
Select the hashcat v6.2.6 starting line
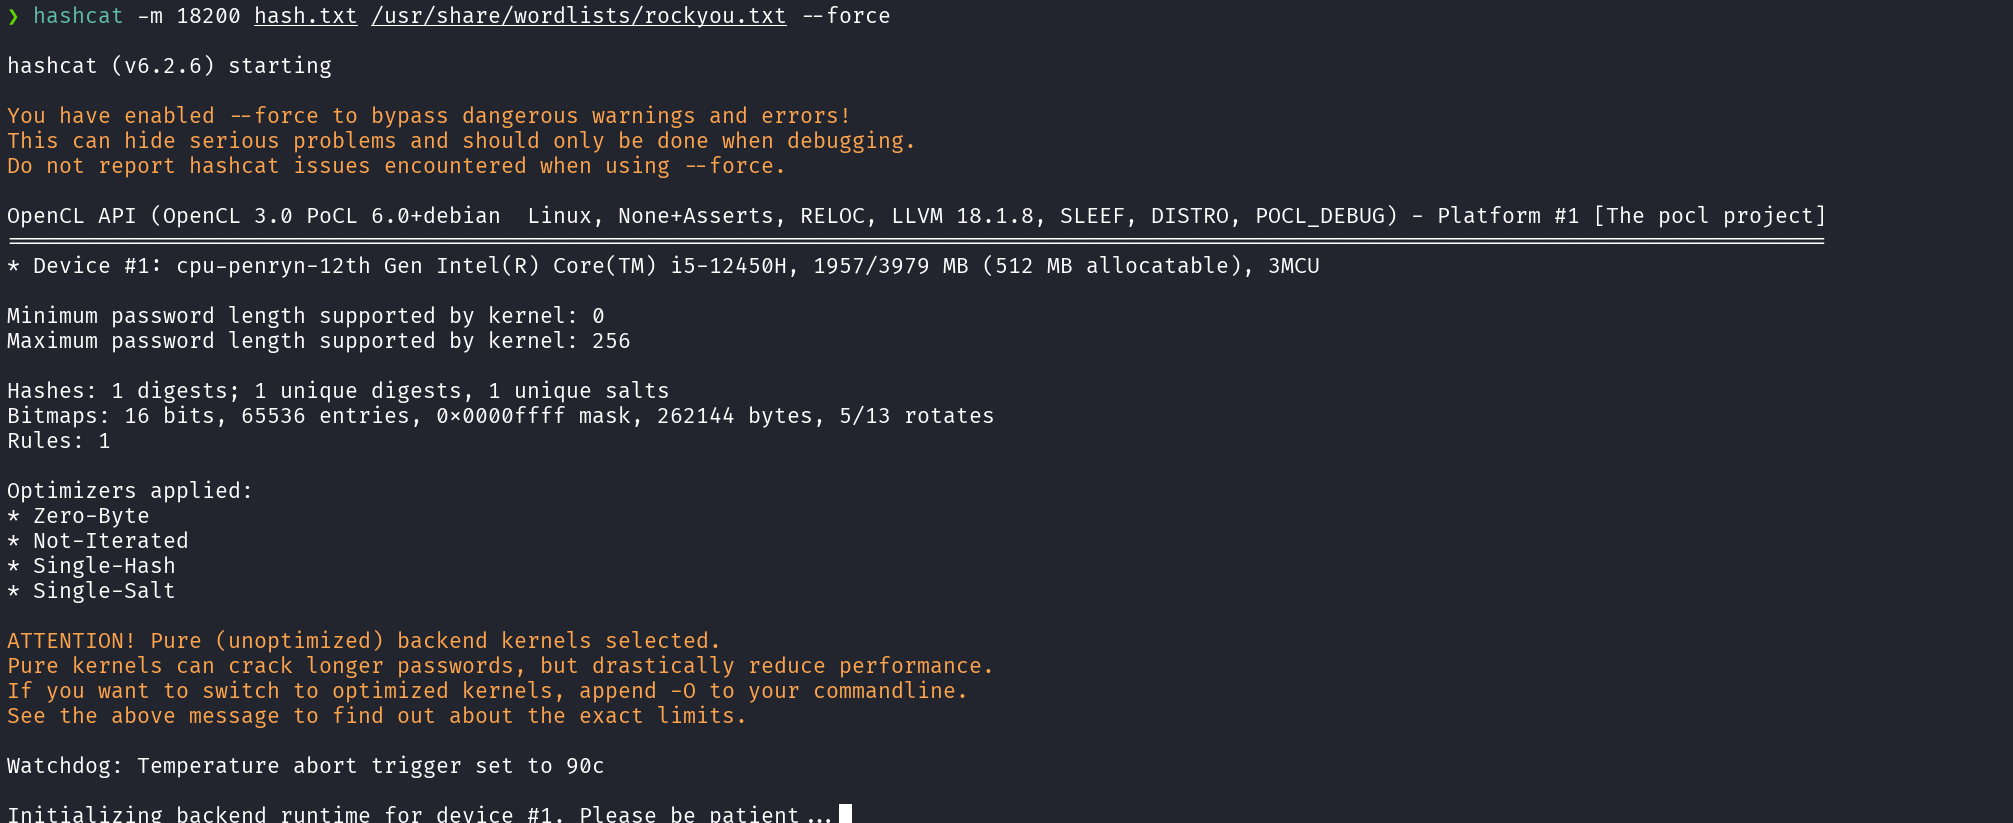coord(169,66)
